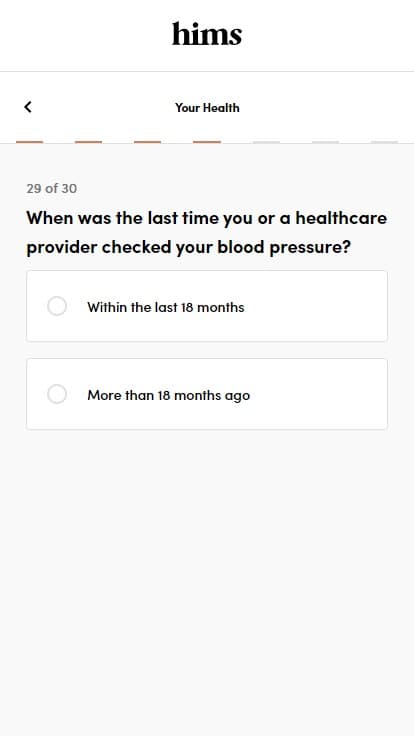Image resolution: width=414 pixels, height=736 pixels.
Task: Click the second progress bar segment
Action: (88, 142)
